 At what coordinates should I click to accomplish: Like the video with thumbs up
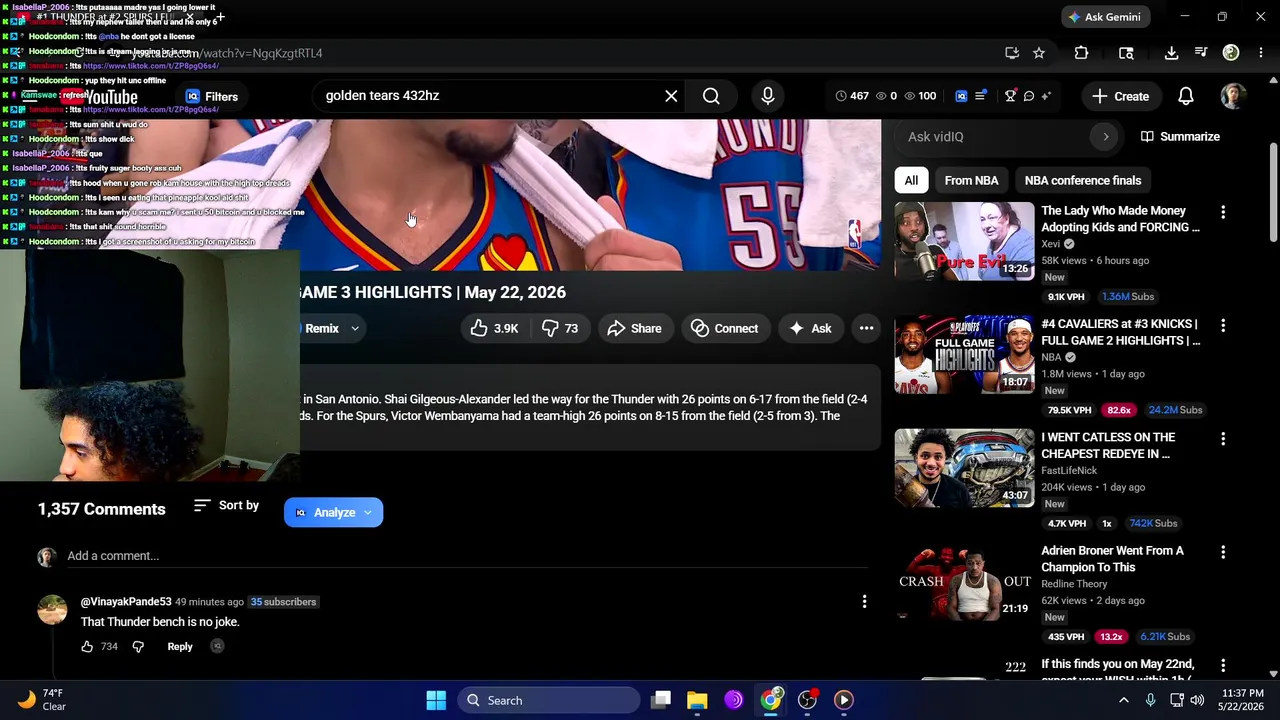[x=495, y=328]
